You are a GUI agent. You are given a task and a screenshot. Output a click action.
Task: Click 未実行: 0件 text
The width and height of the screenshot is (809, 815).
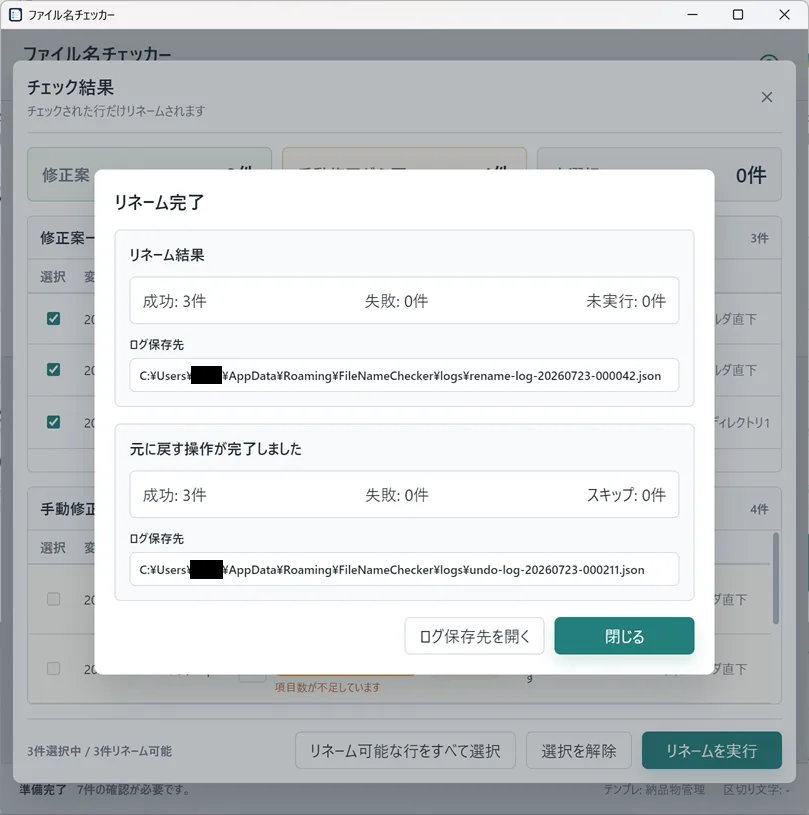626,301
